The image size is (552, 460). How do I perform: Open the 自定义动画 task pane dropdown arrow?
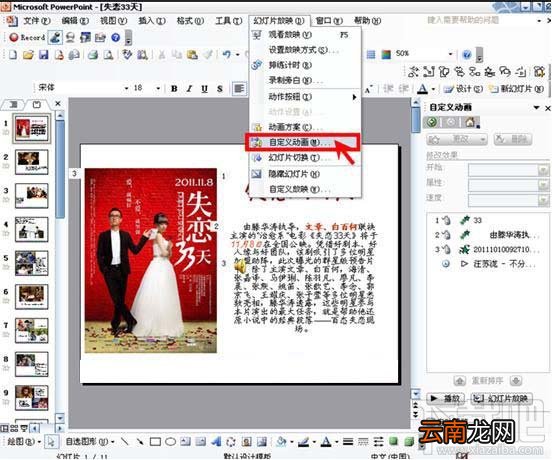click(536, 107)
